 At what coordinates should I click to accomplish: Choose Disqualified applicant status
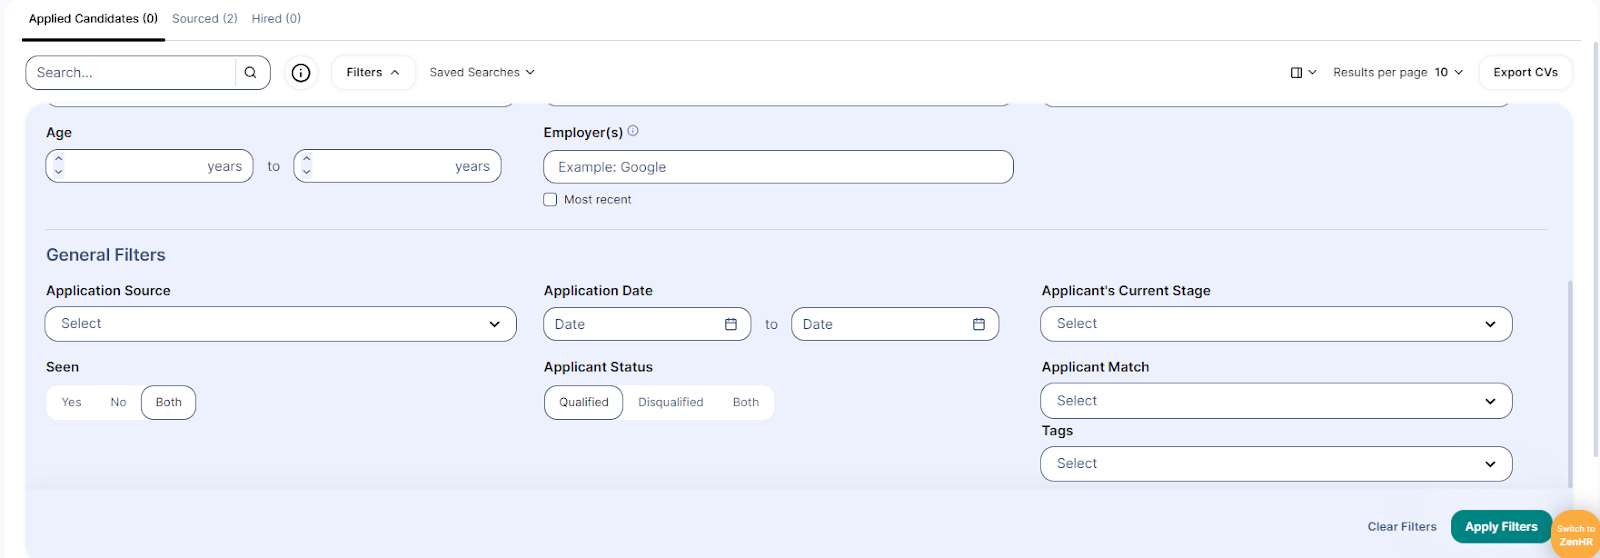pyautogui.click(x=671, y=402)
